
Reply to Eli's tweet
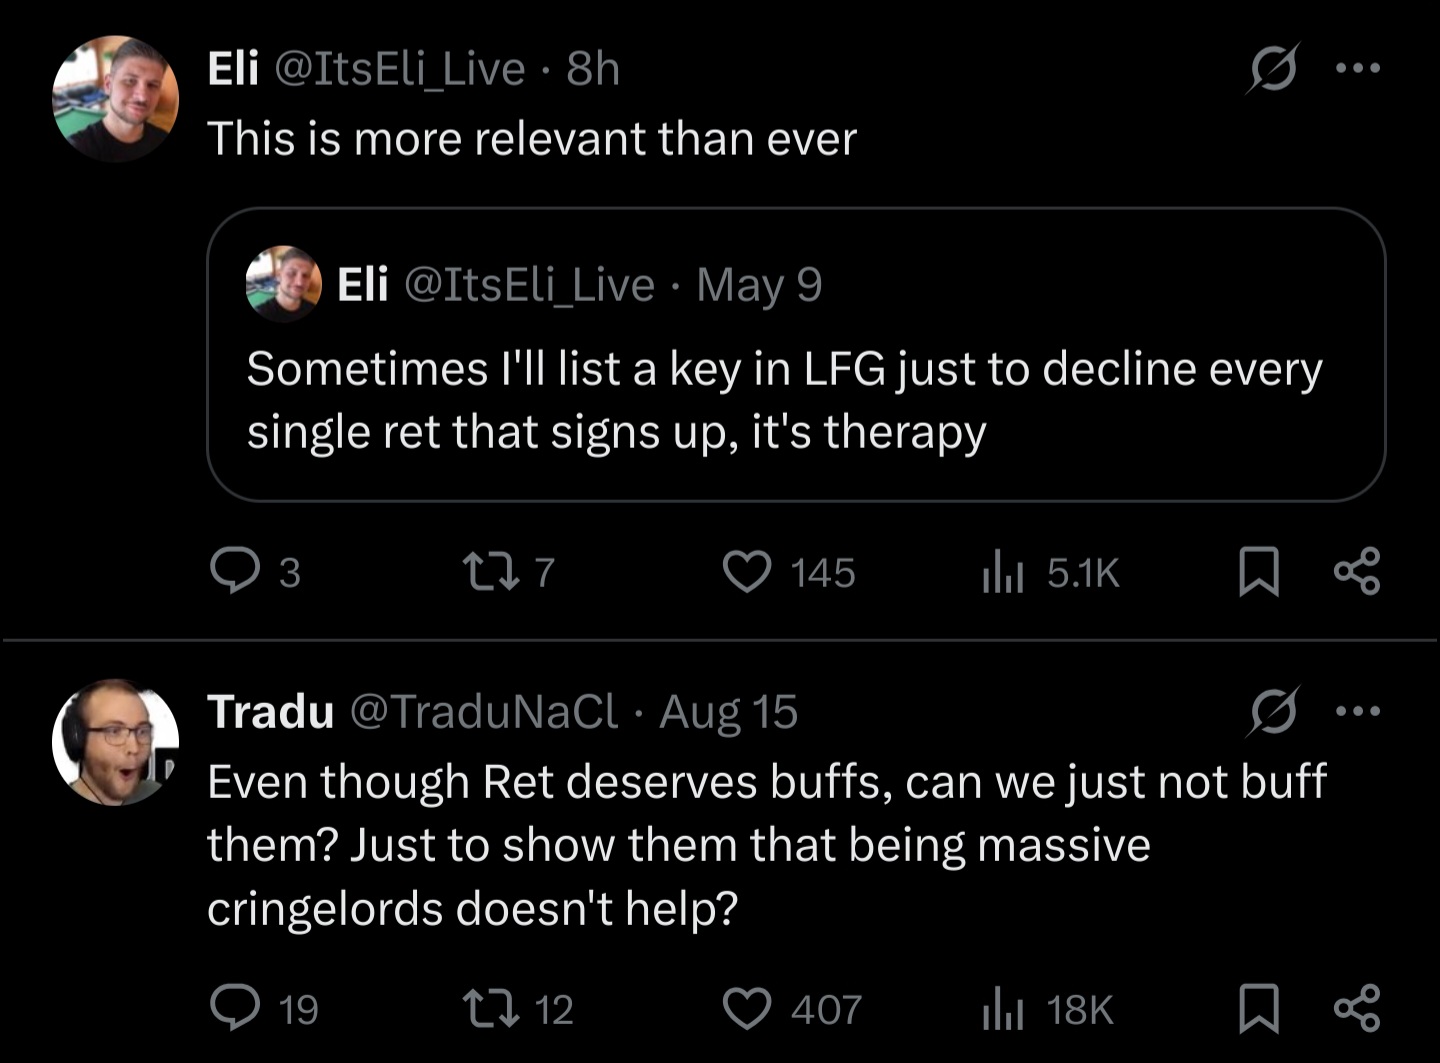pos(235,571)
